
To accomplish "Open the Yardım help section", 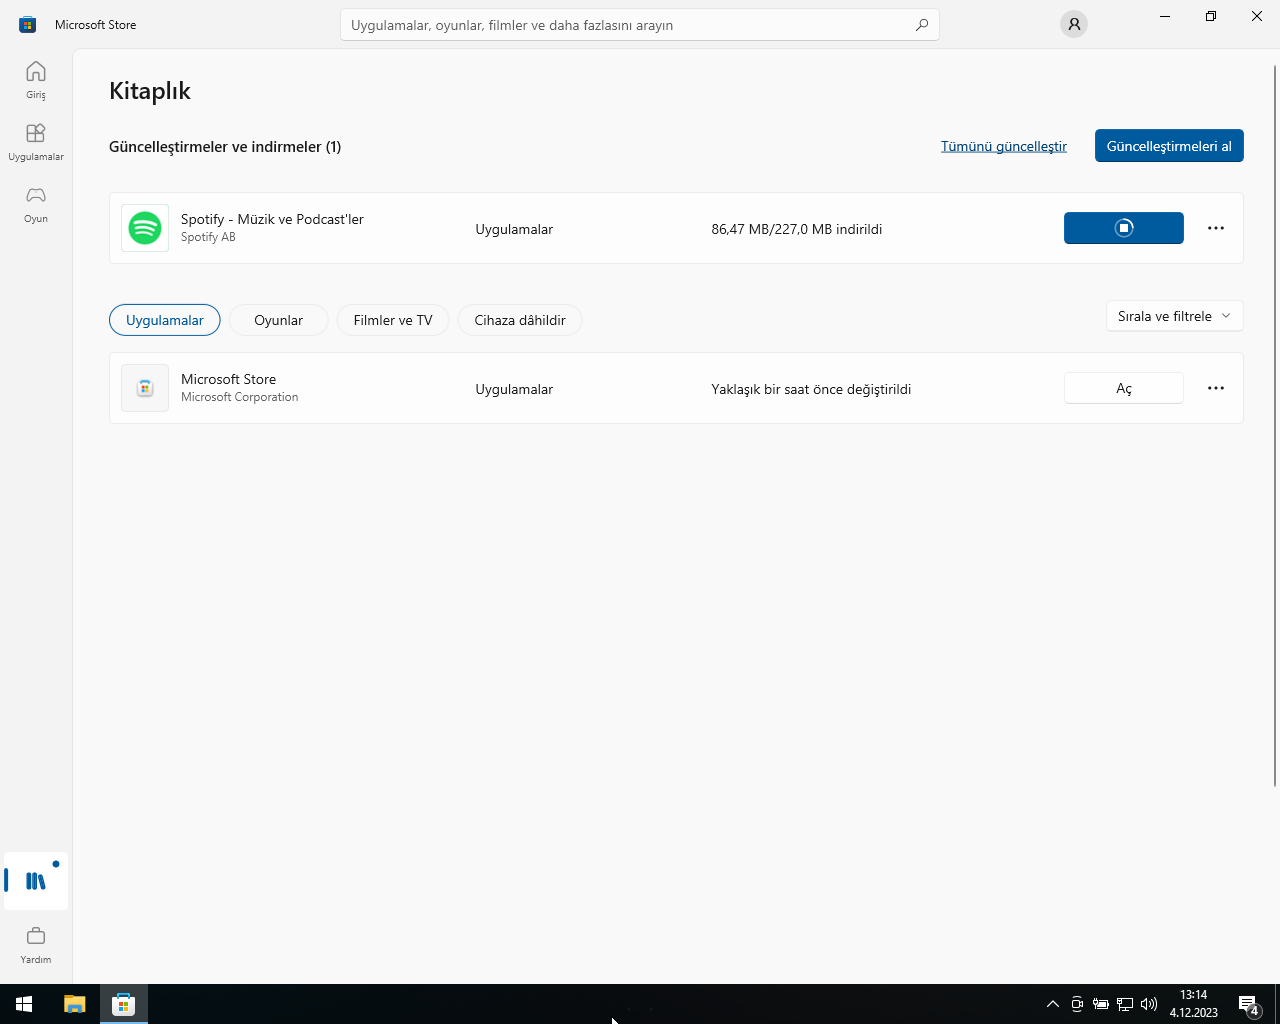I will pos(36,945).
